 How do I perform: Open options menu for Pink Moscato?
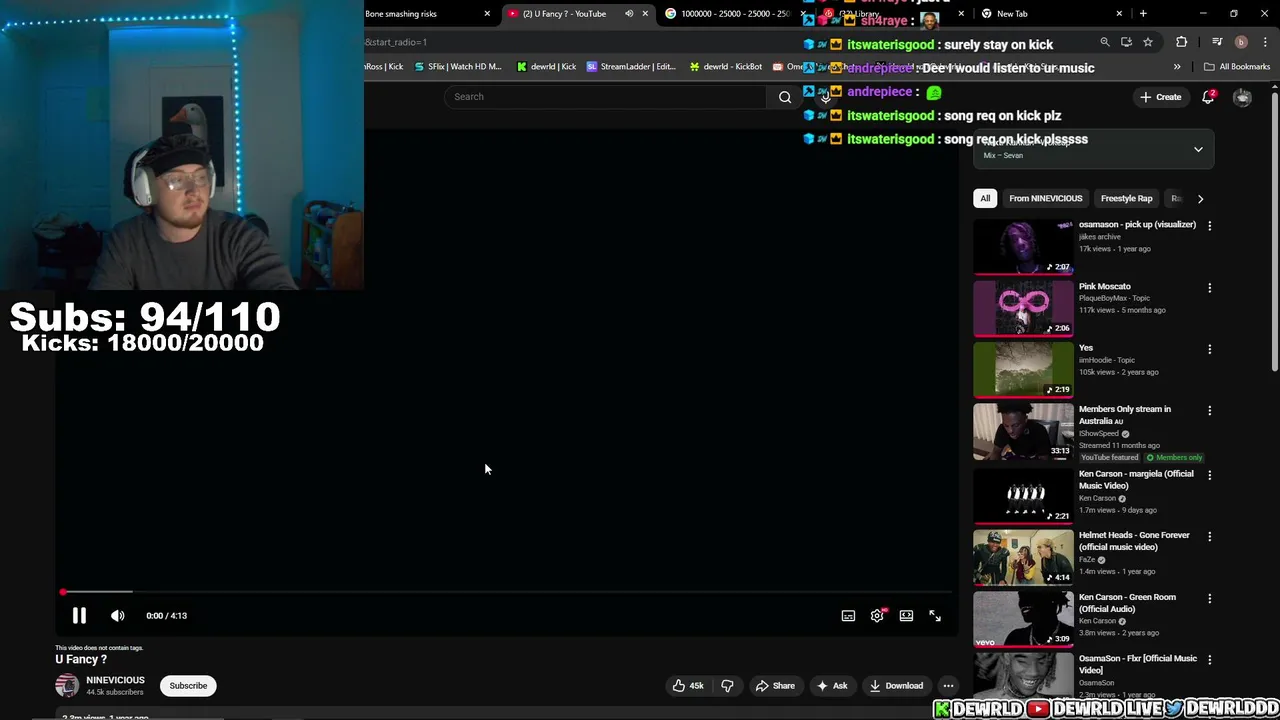point(1209,288)
